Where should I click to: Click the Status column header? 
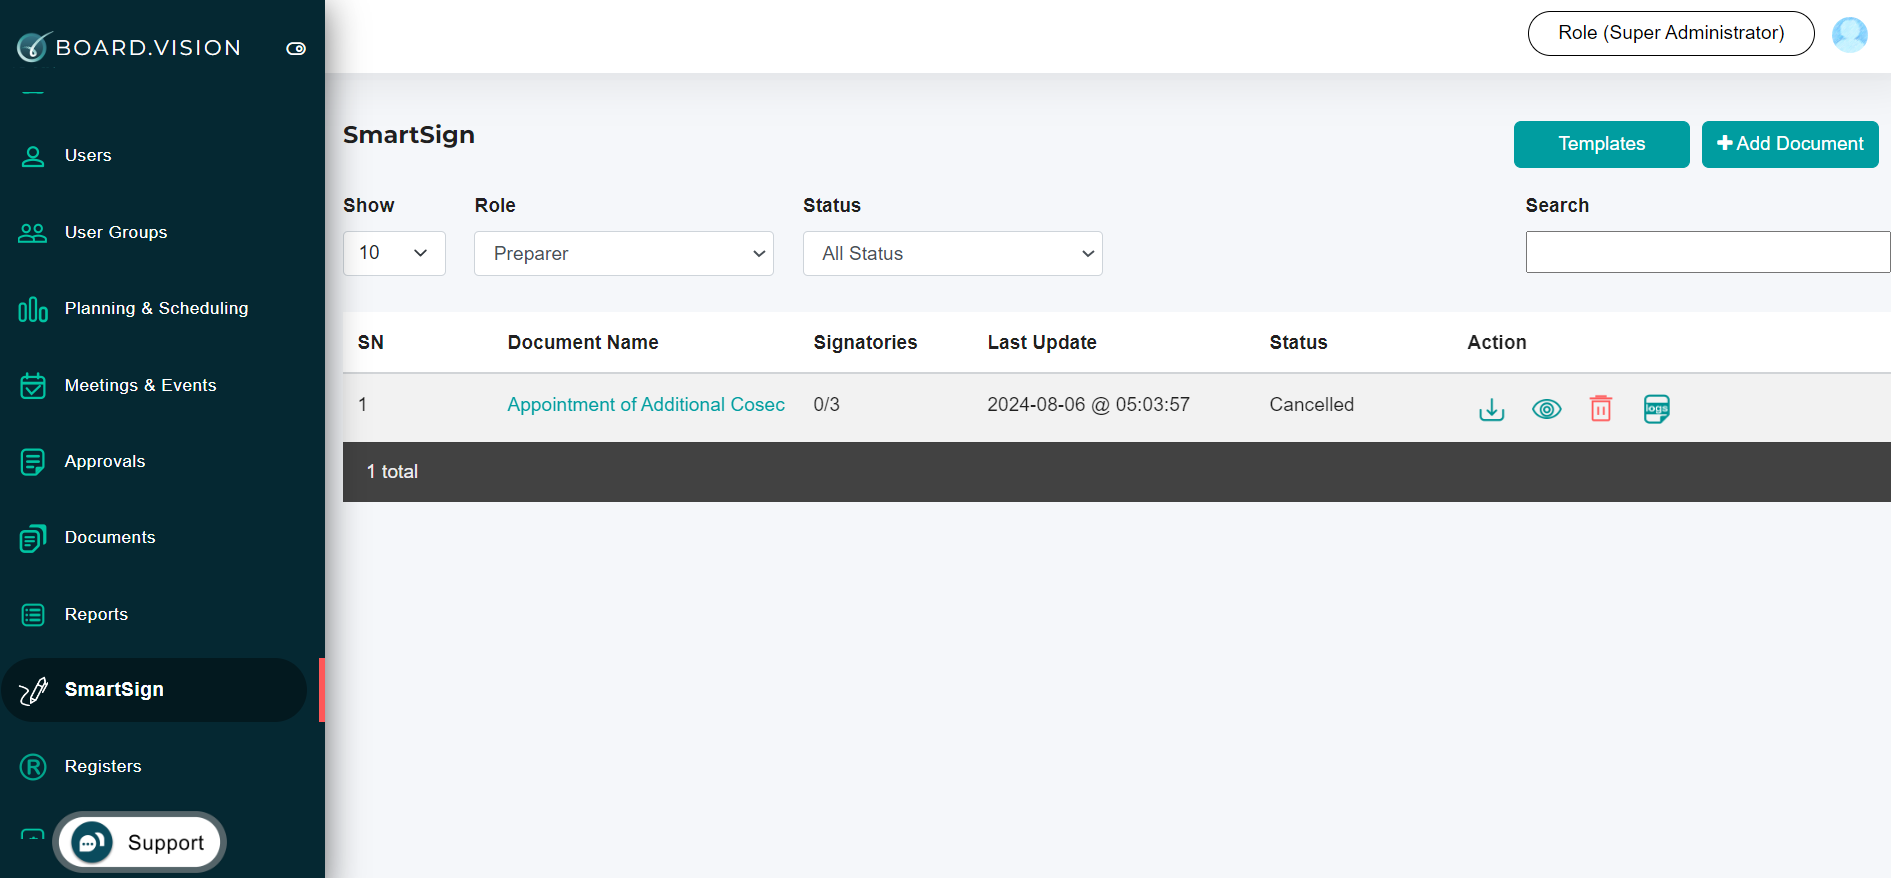(1299, 342)
